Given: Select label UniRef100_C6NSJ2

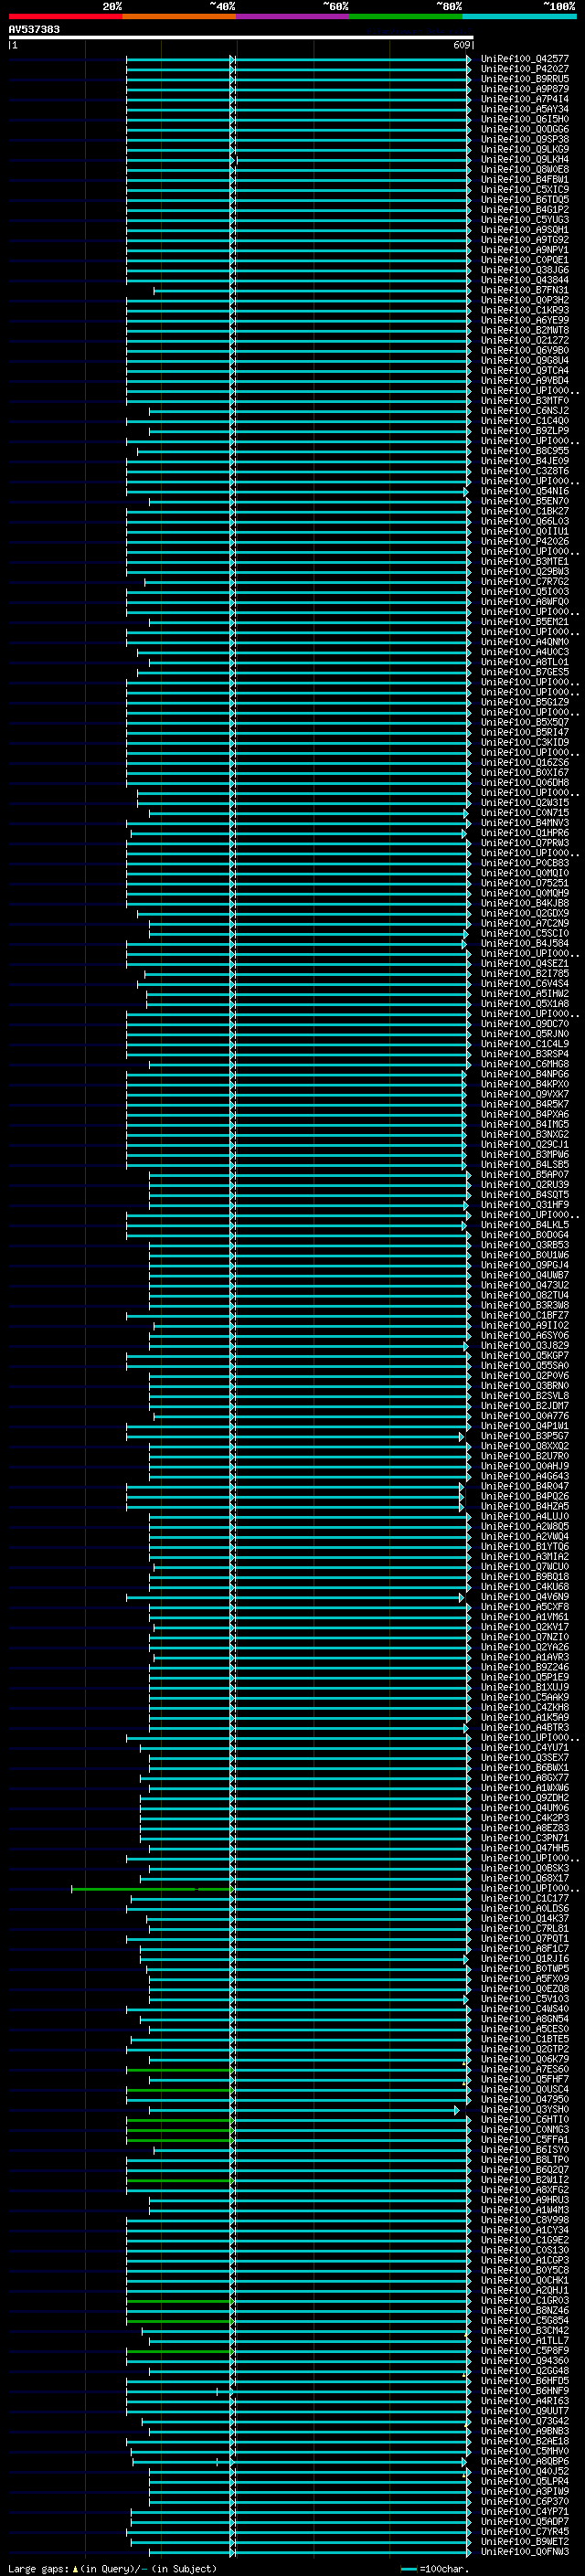Looking at the screenshot, I should (x=525, y=411).
